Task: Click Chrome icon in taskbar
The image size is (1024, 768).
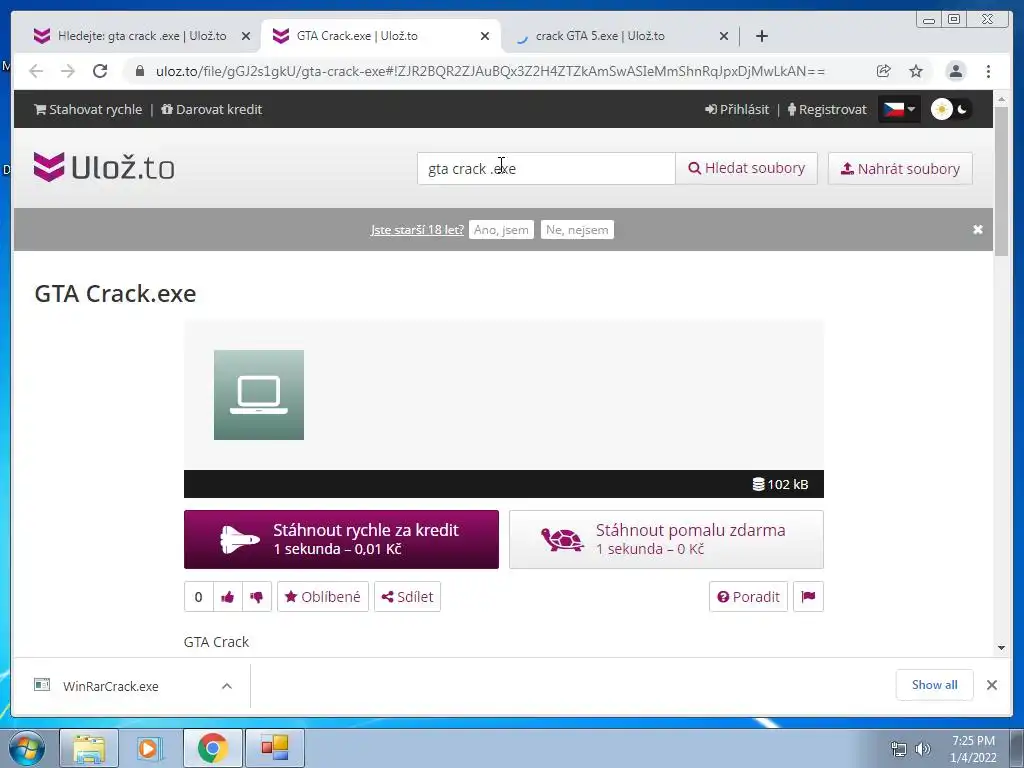Action: 212,748
